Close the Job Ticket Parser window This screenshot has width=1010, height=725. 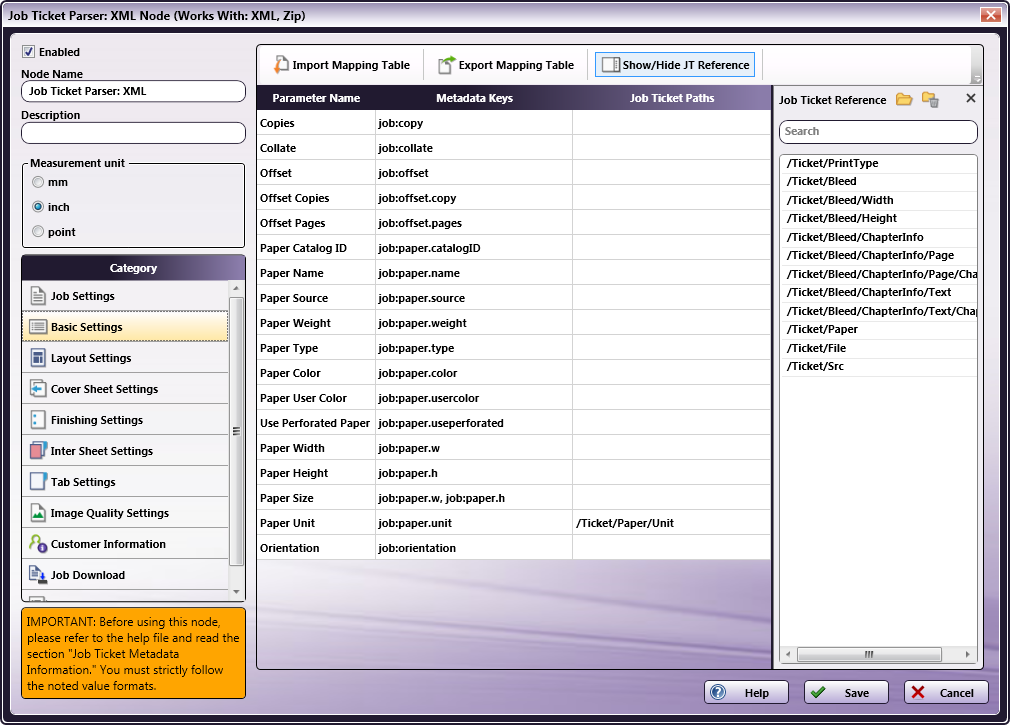990,15
